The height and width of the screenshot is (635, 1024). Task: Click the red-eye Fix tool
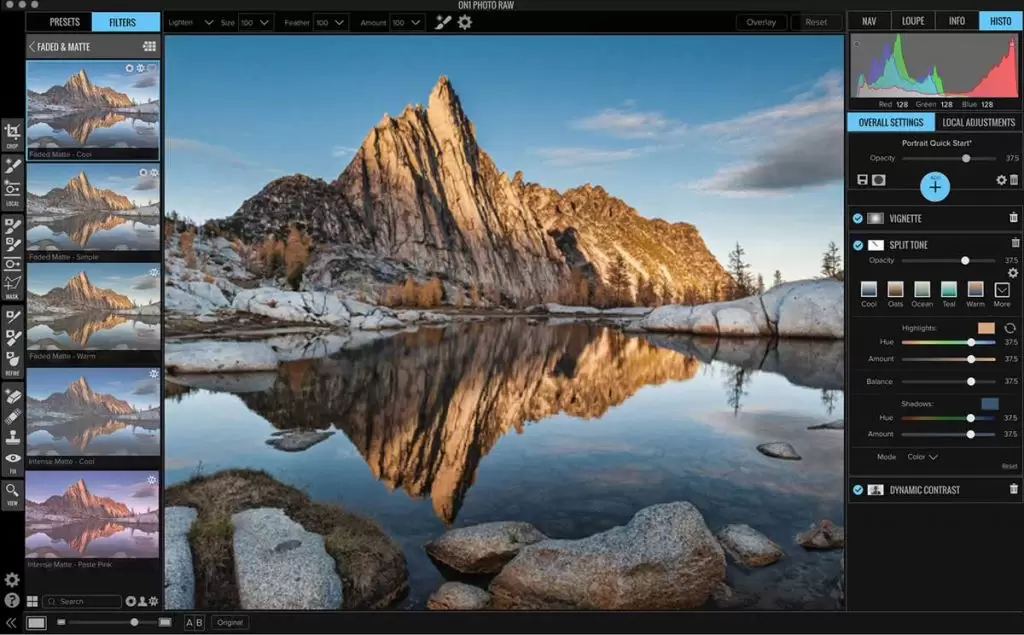pos(12,460)
